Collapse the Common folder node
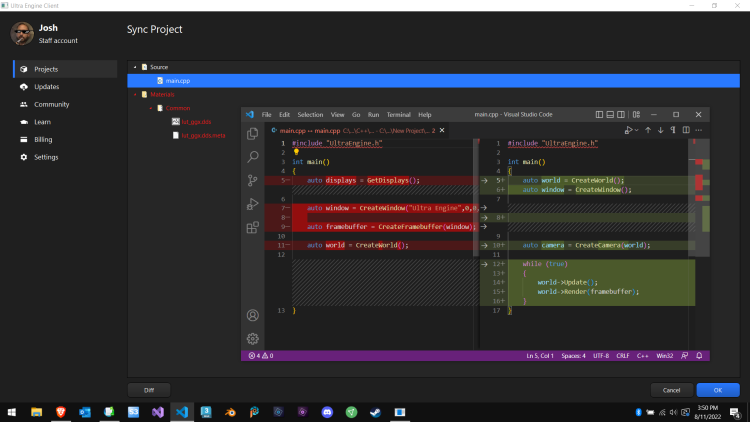750x422 pixels. coord(151,107)
